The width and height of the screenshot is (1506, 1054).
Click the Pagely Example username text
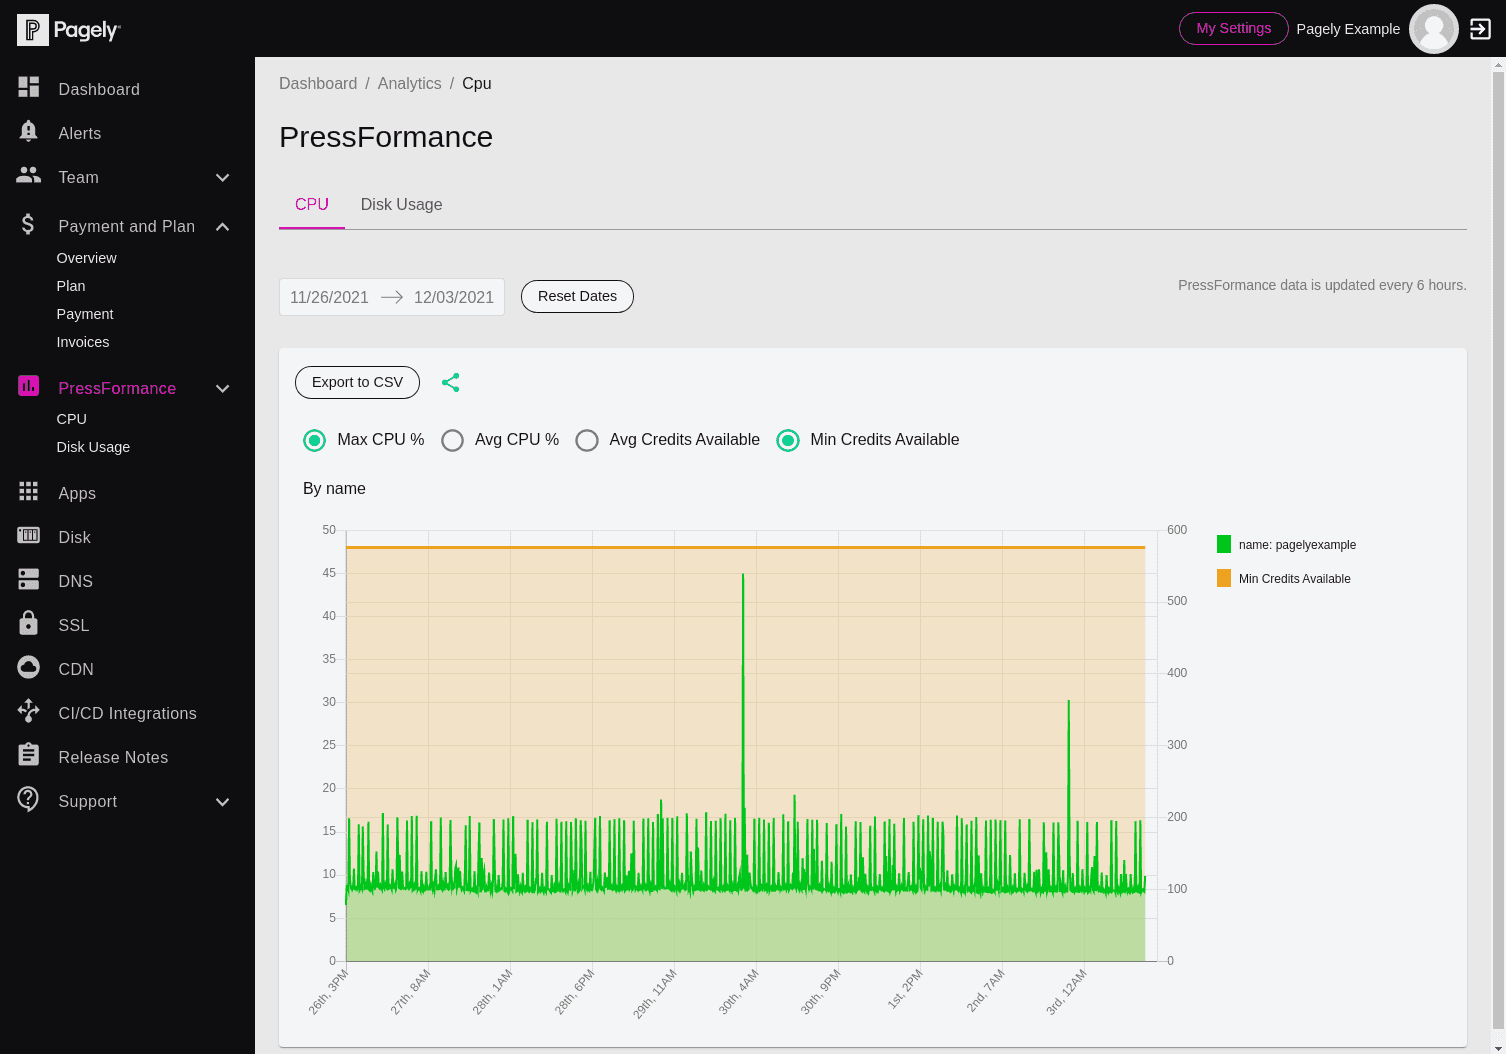click(x=1348, y=29)
